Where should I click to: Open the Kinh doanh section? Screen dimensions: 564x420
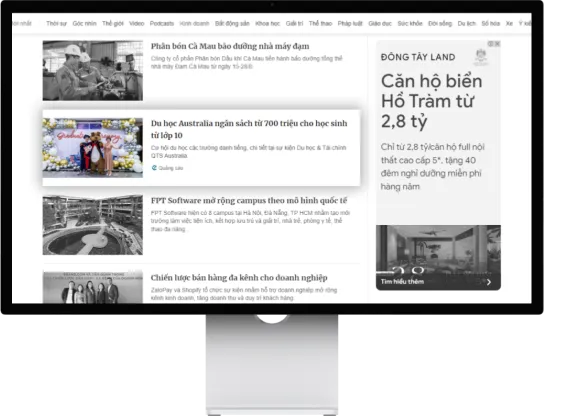coord(194,24)
